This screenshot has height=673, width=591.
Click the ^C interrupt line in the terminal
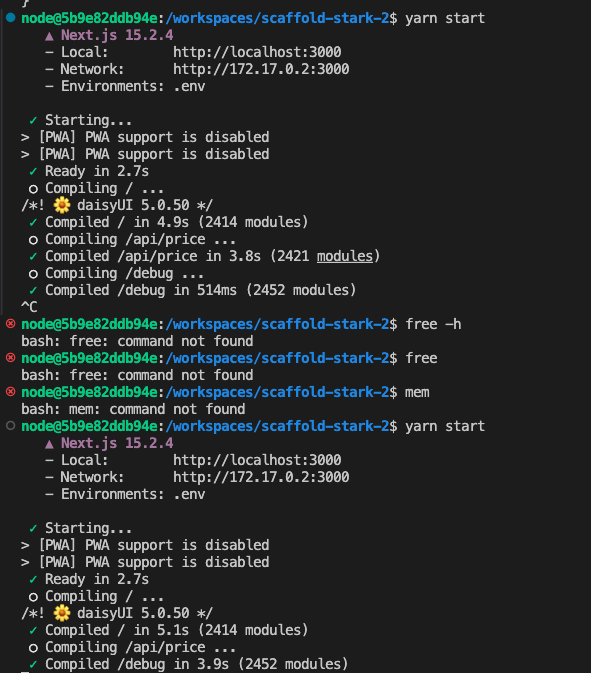(x=29, y=307)
